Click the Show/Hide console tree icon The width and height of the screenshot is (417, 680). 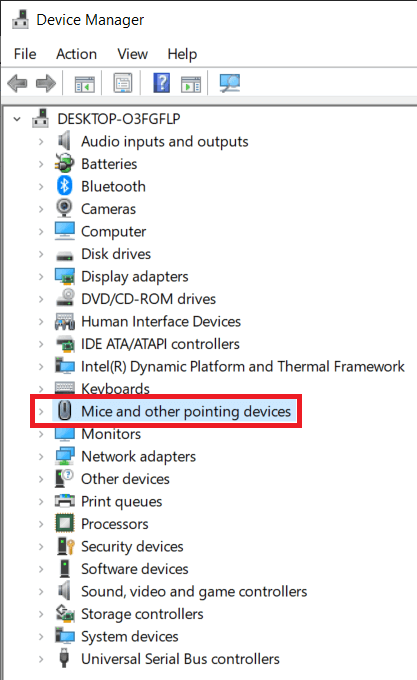[x=85, y=84]
